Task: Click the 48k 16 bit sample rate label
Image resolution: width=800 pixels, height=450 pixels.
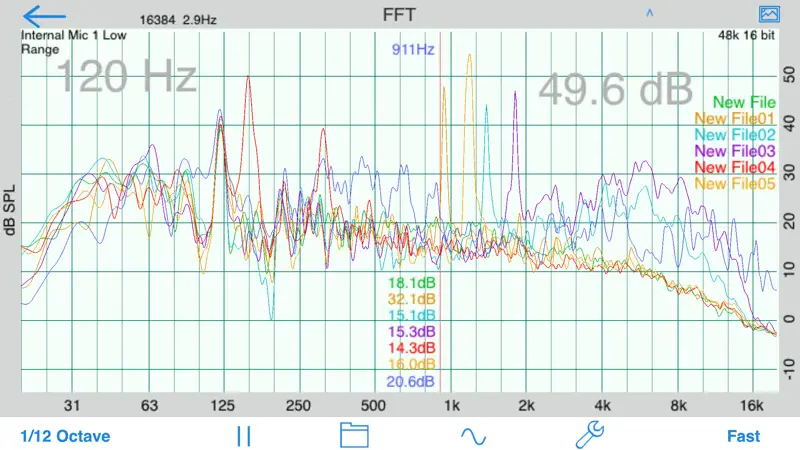Action: pyautogui.click(x=746, y=35)
